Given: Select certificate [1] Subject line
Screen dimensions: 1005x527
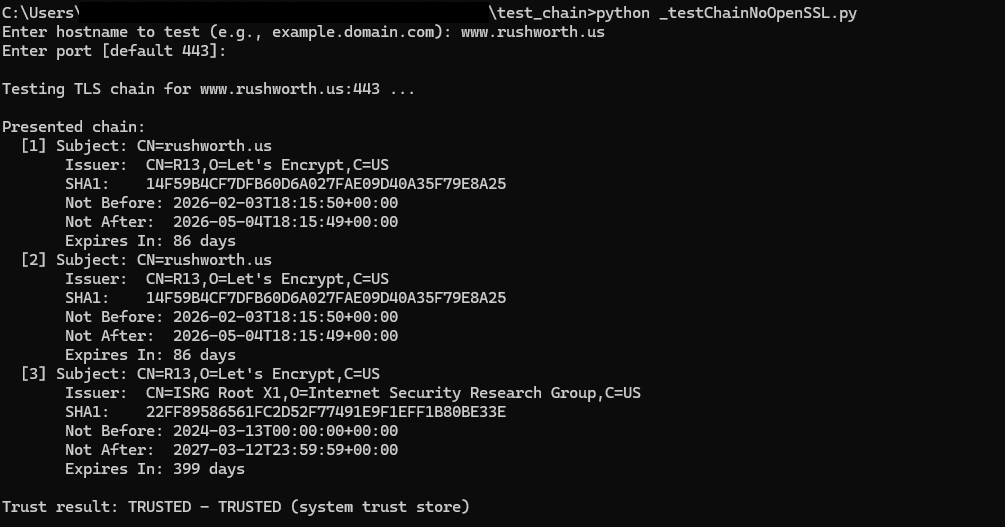Looking at the screenshot, I should pyautogui.click(x=146, y=146).
